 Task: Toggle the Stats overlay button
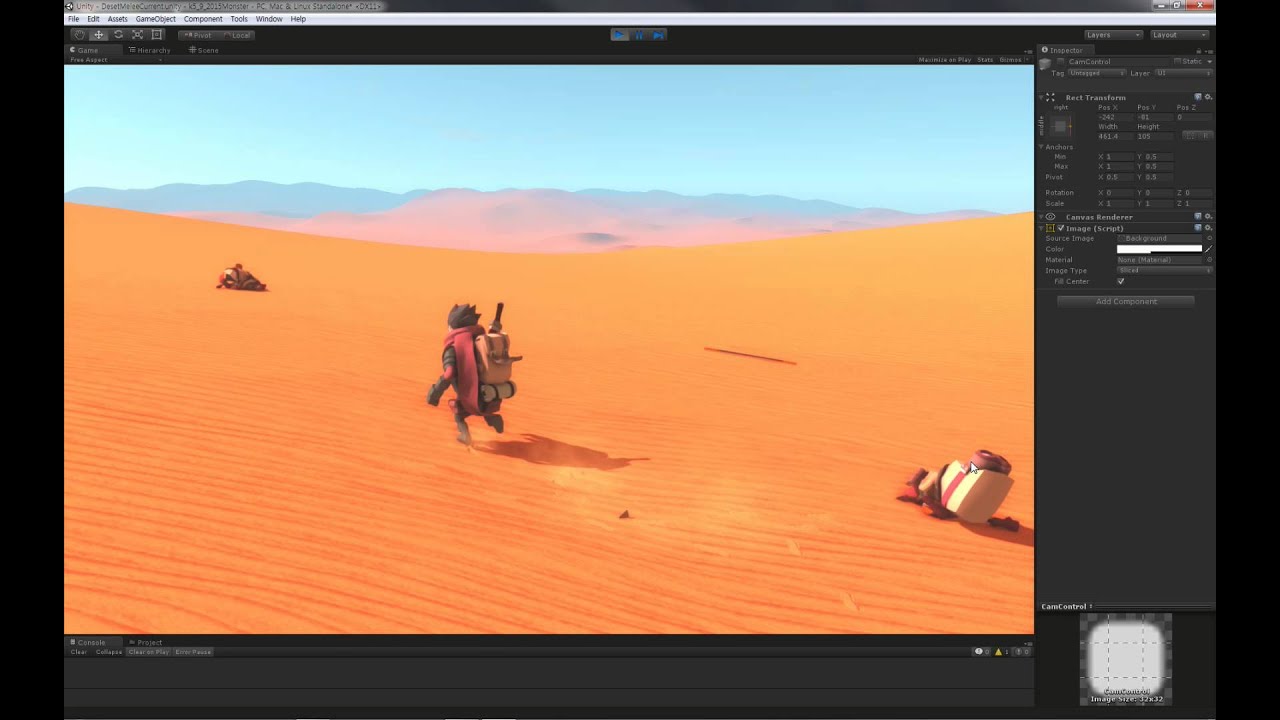click(985, 60)
